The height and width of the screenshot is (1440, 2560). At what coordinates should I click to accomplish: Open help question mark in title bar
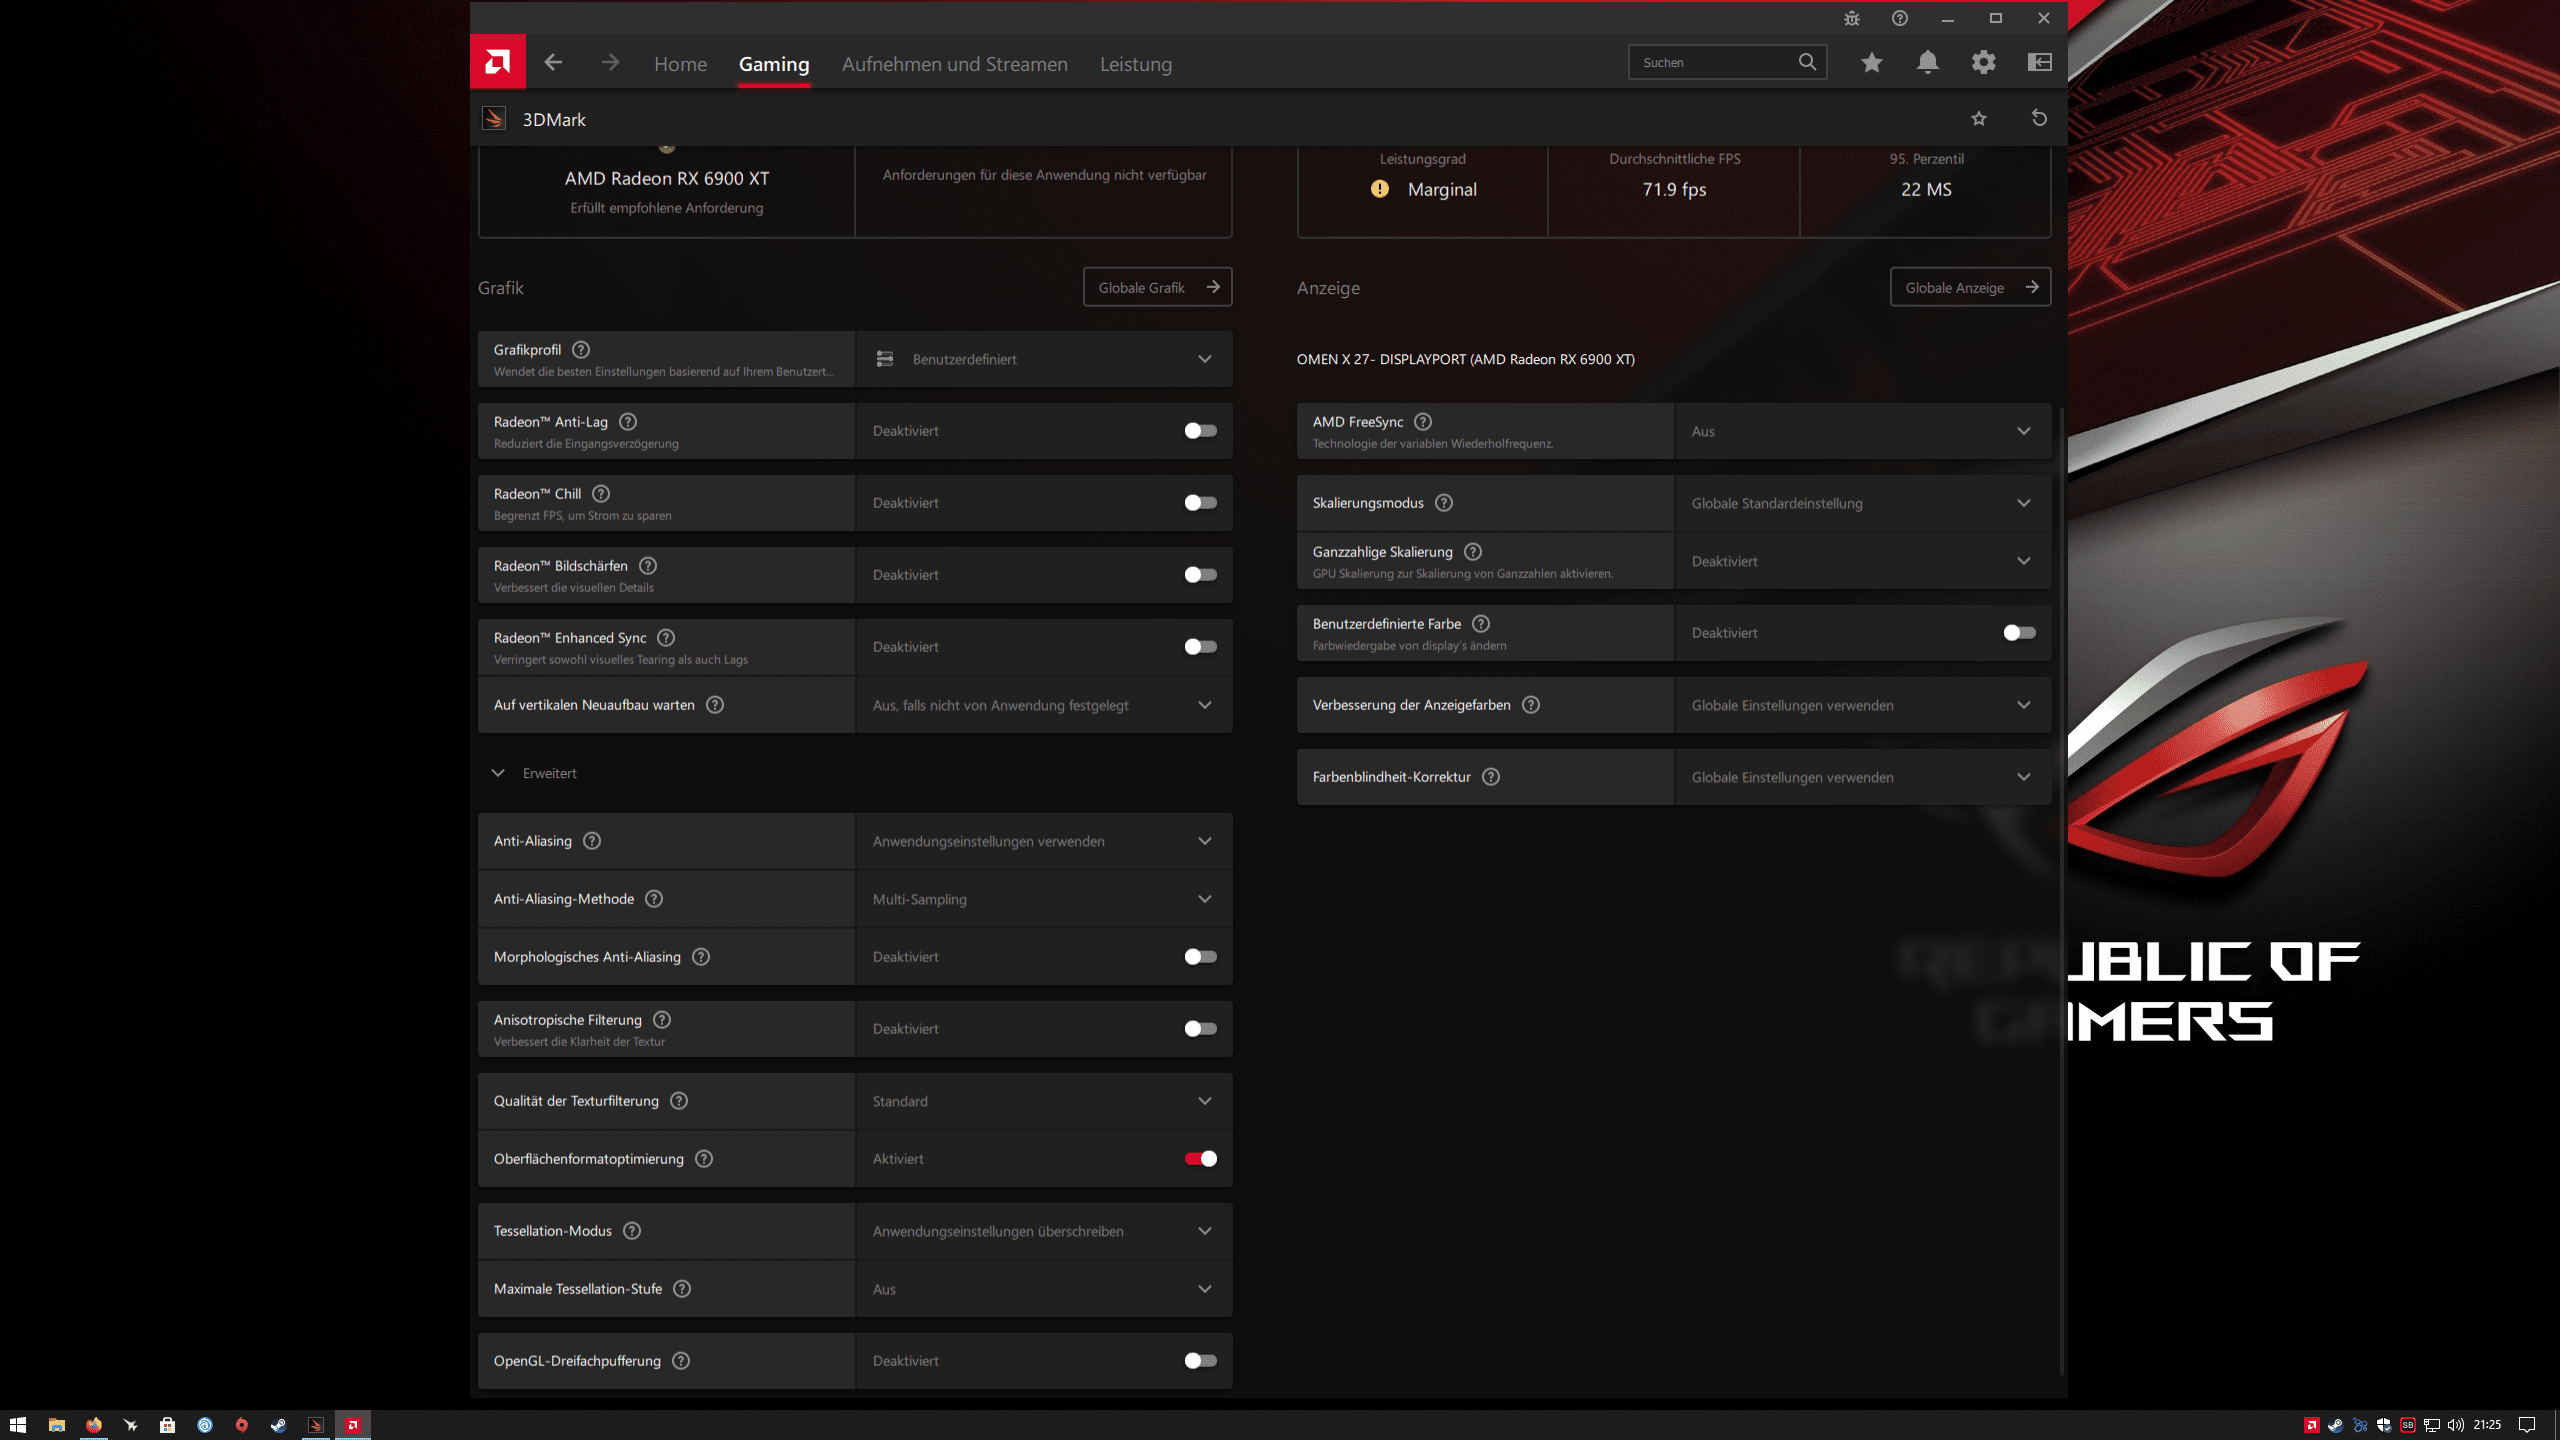pos(1900,18)
